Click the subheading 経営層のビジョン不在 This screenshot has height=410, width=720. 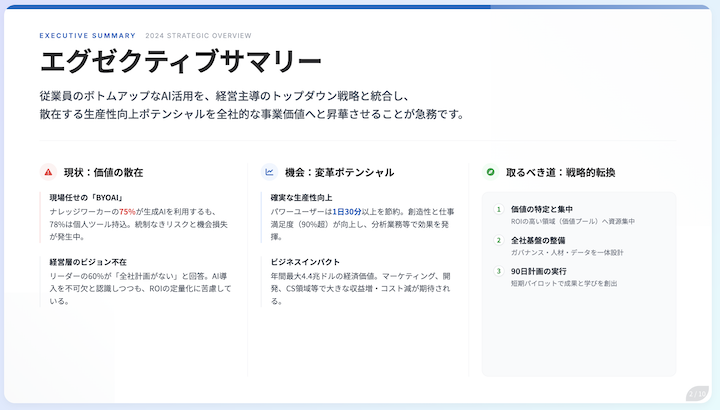pos(88,262)
